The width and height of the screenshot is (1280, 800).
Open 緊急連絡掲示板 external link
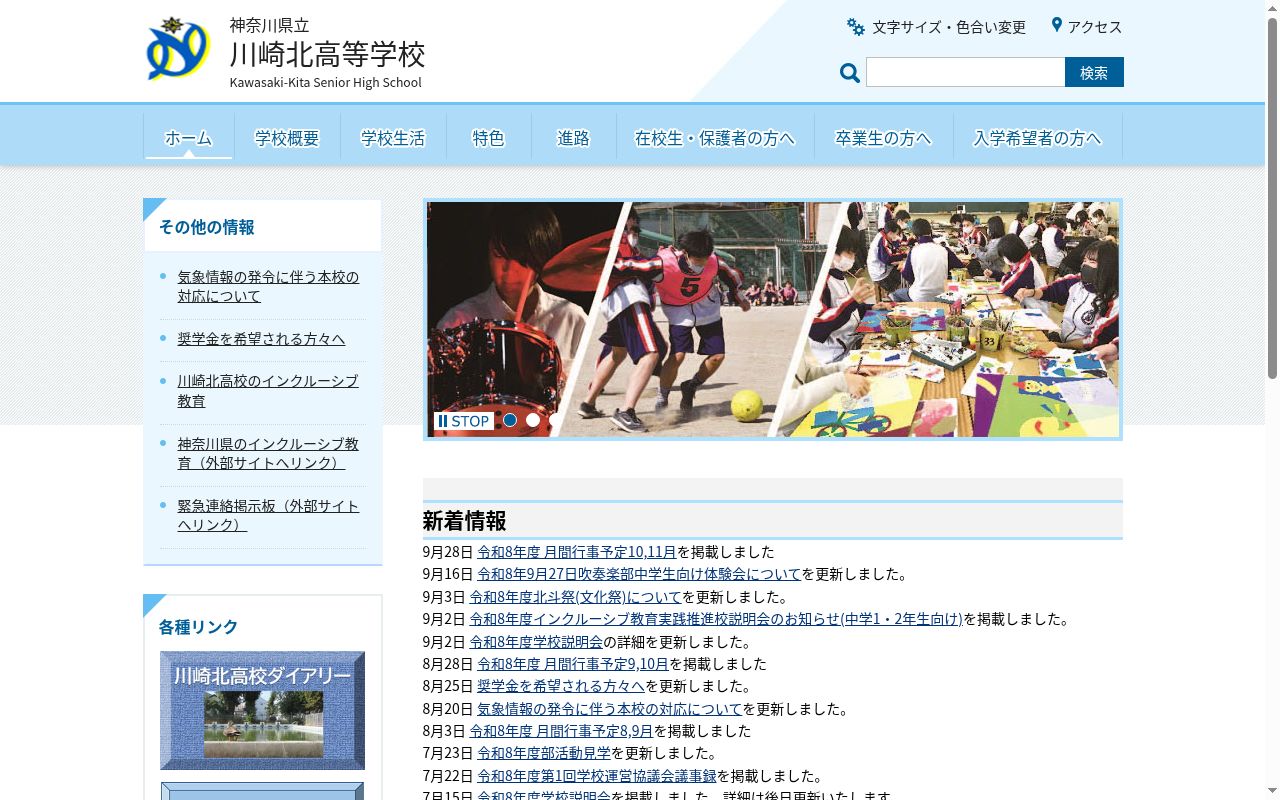268,515
